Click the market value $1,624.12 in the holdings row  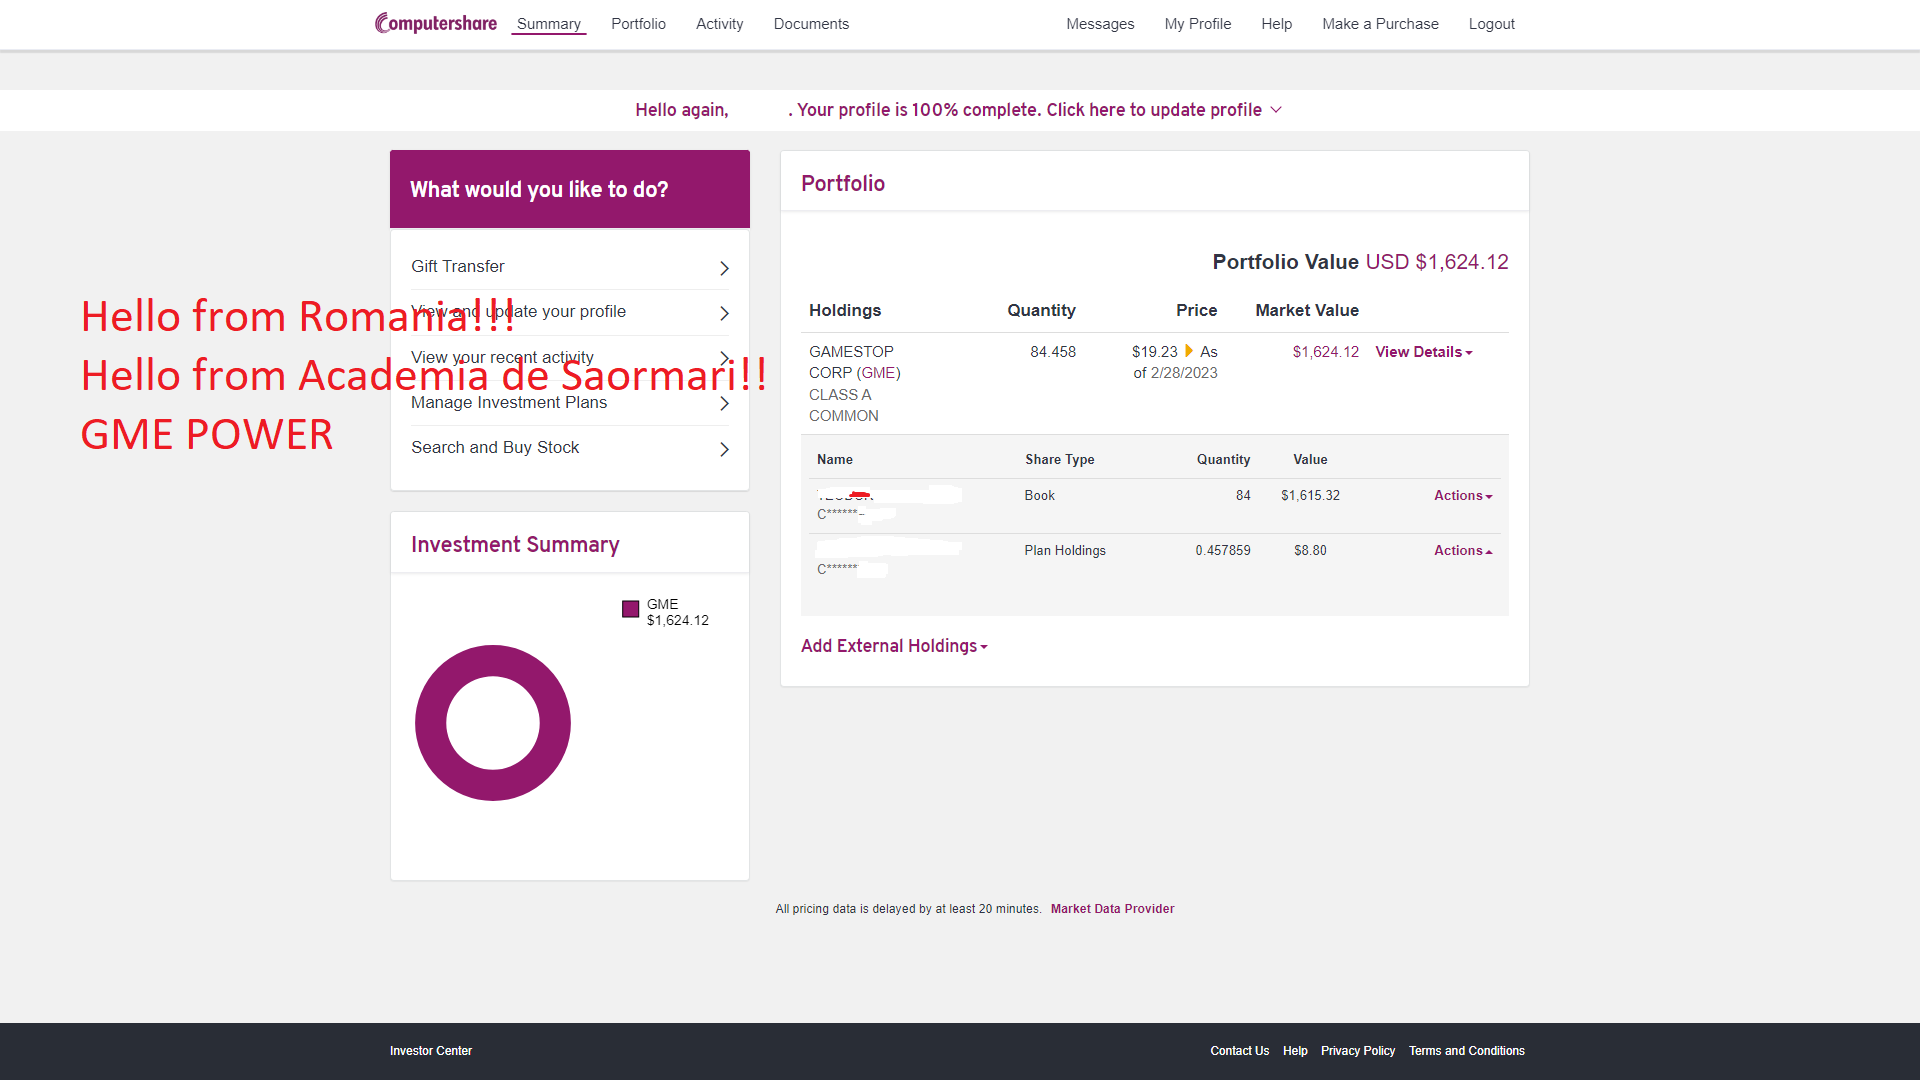tap(1326, 352)
